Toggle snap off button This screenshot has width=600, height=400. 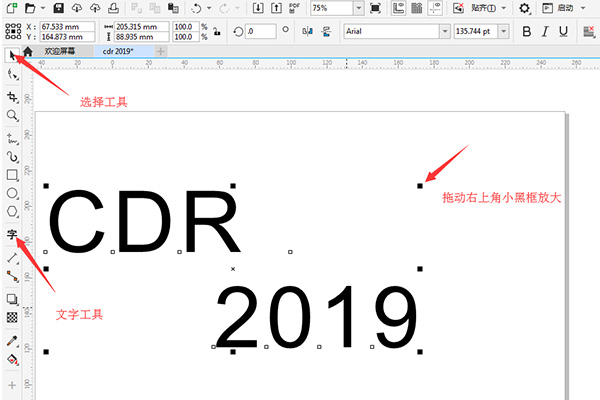tap(458, 8)
